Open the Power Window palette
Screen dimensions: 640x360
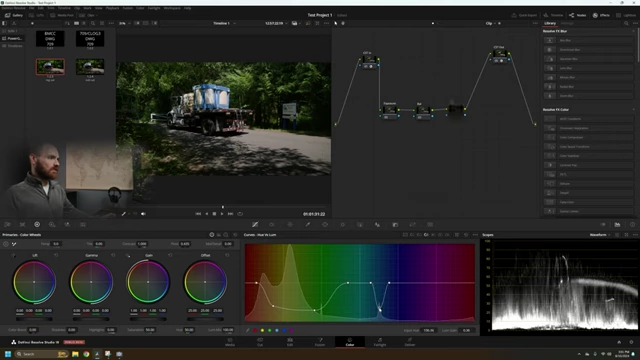pos(325,224)
